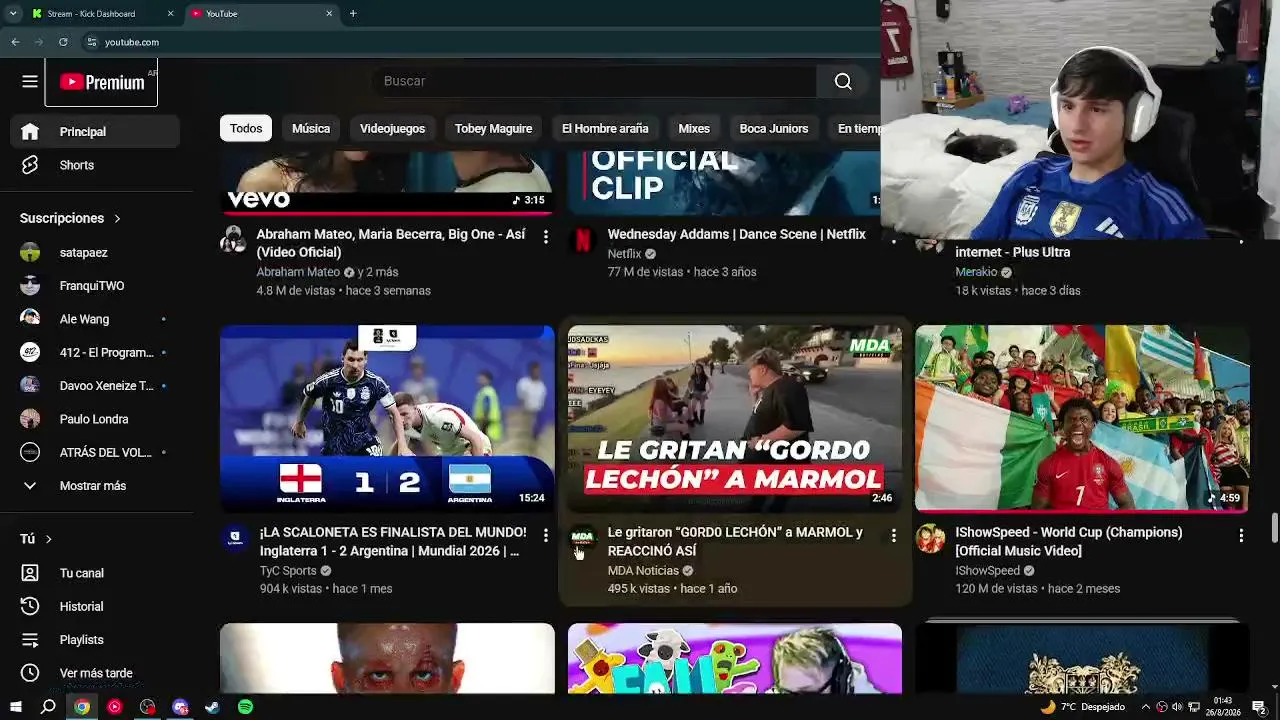Open Historial clock icon
This screenshot has height=720, width=1280.
(30, 606)
